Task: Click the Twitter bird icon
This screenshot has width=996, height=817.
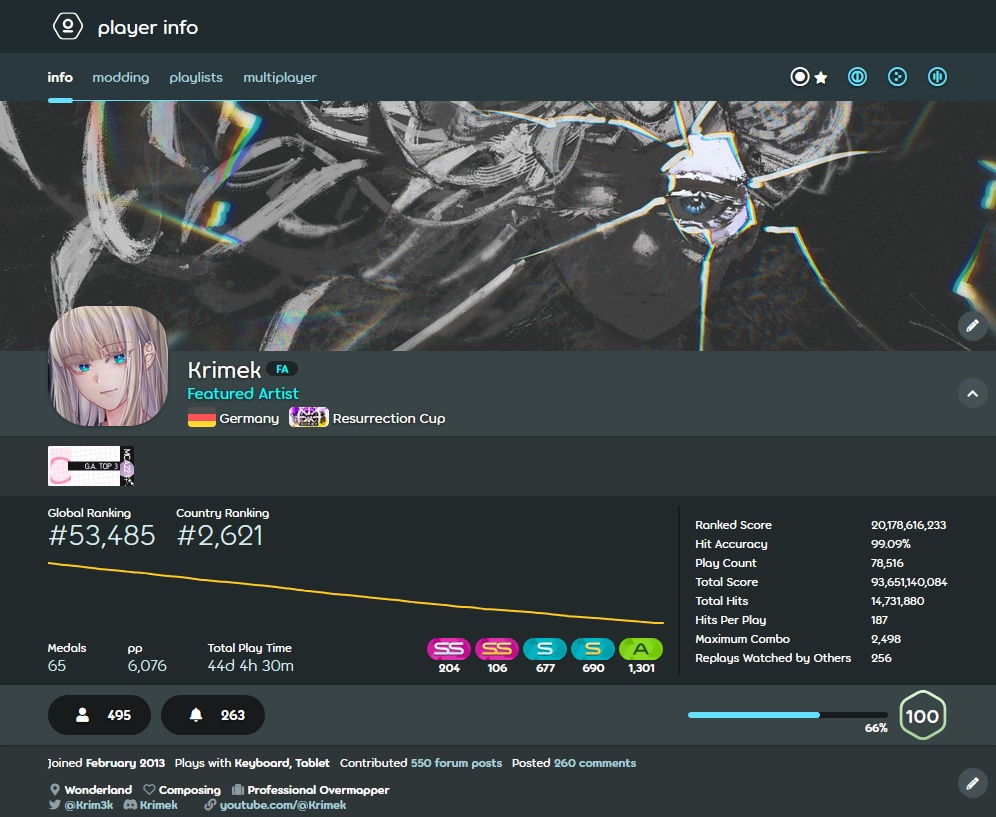Action: point(55,804)
